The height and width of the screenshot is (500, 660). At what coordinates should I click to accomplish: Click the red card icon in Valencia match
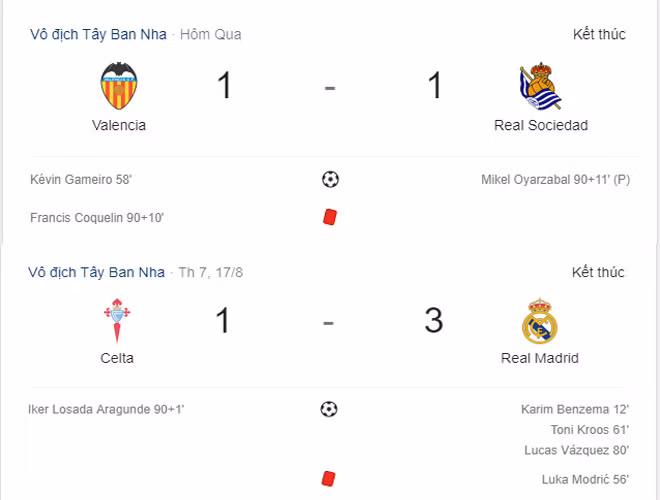click(329, 216)
